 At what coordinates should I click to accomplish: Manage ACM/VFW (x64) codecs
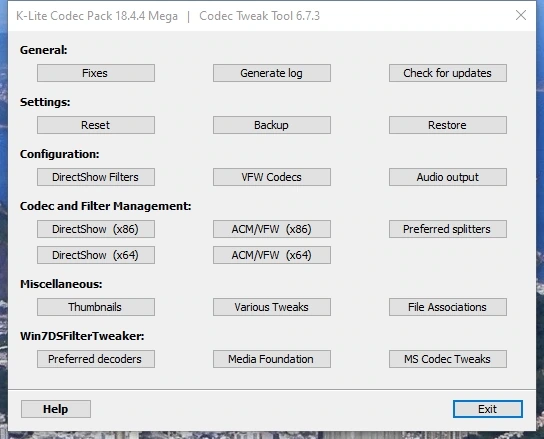(x=272, y=255)
